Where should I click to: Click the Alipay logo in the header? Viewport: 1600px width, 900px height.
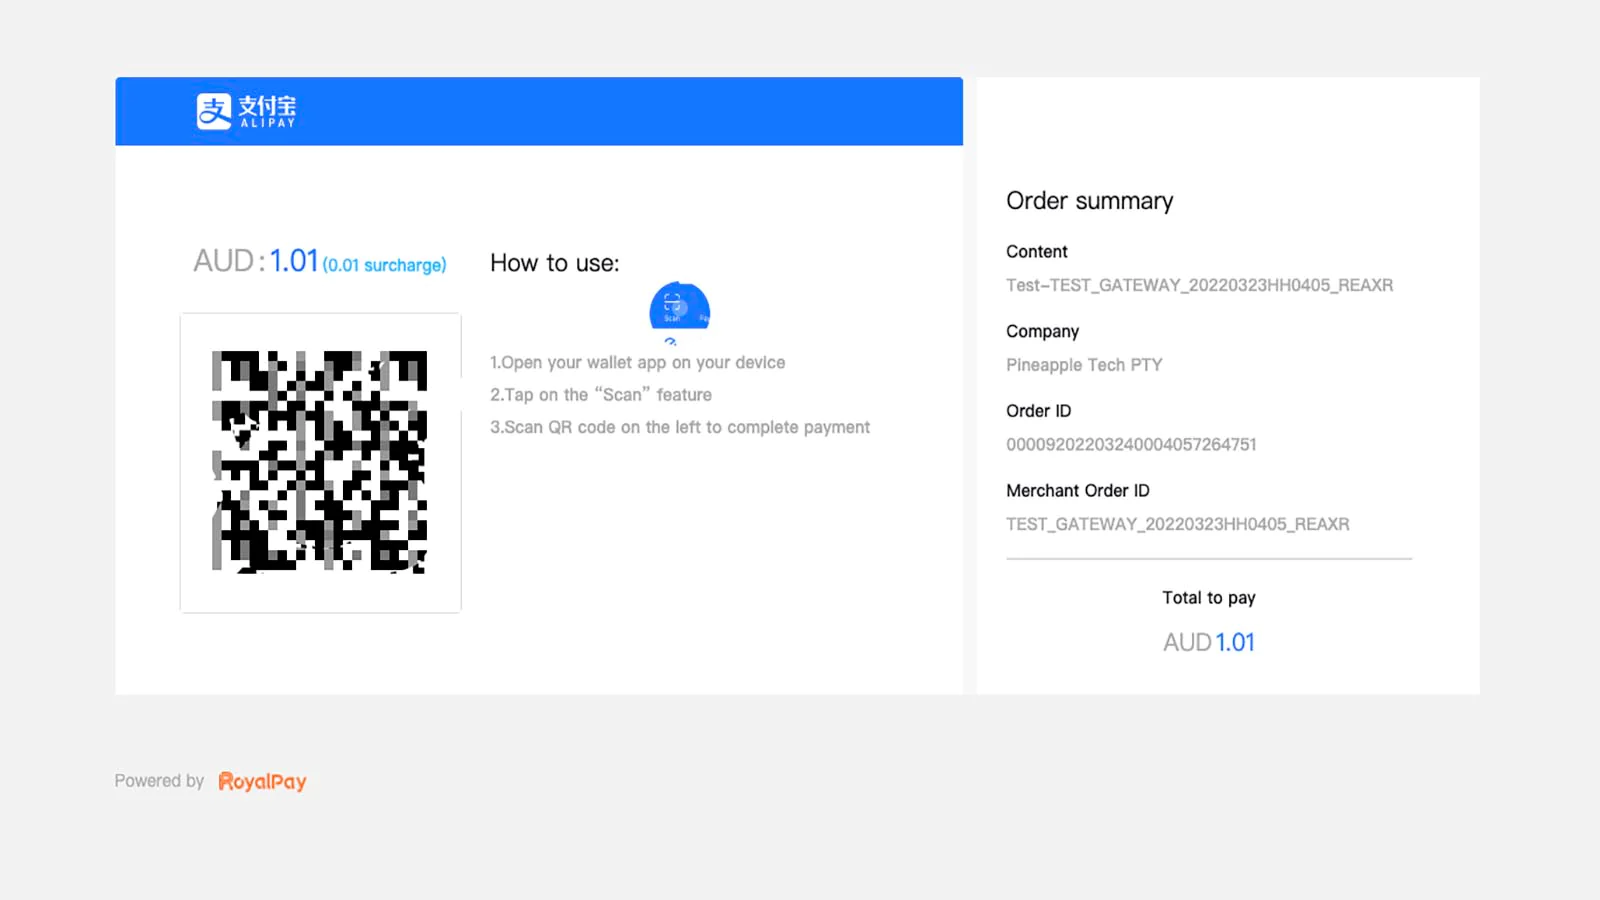coord(246,111)
